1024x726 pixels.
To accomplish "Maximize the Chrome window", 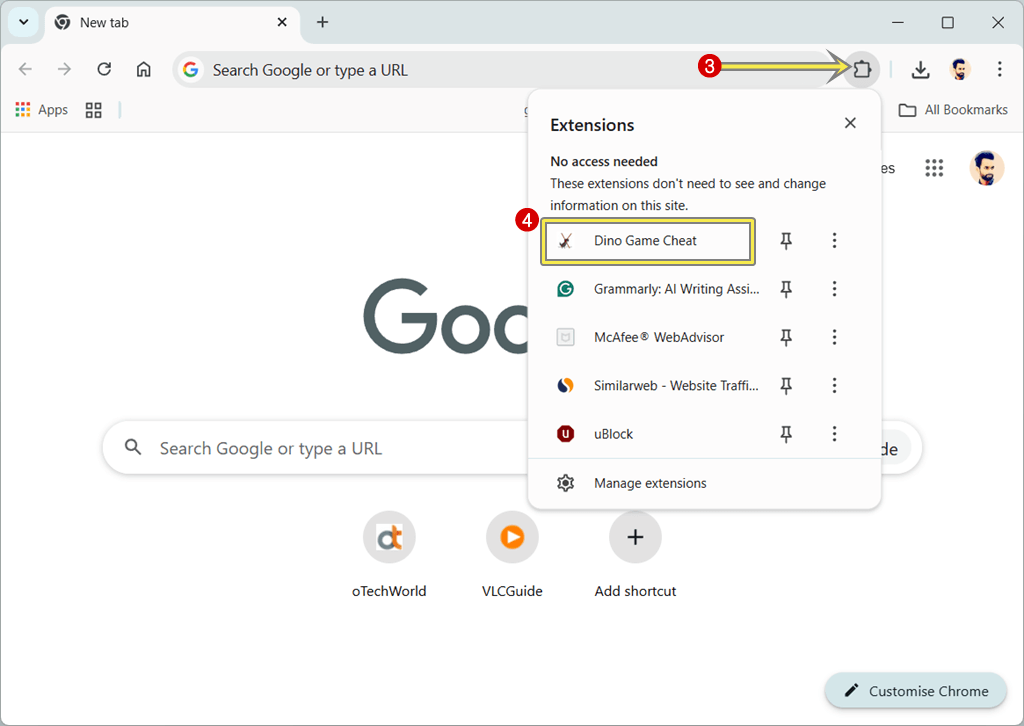I will (948, 22).
